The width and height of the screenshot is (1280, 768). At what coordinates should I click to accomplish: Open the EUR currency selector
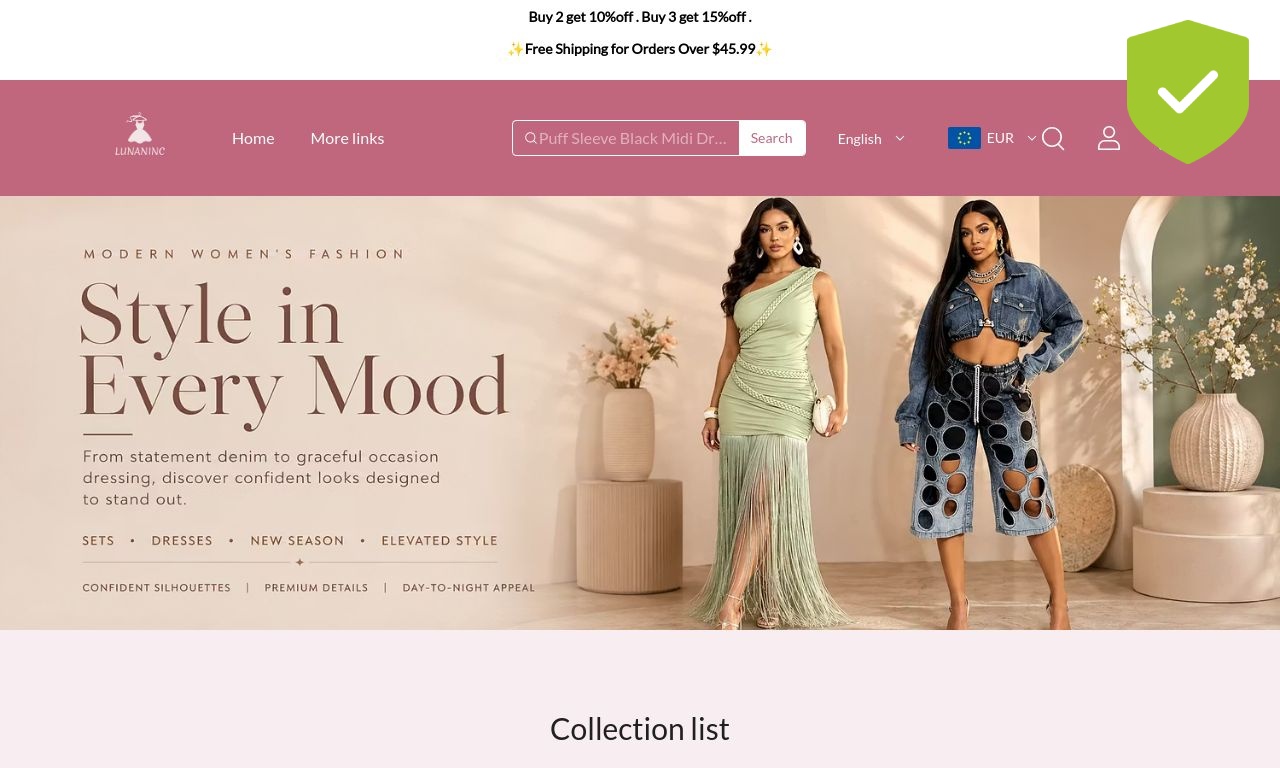[x=992, y=138]
